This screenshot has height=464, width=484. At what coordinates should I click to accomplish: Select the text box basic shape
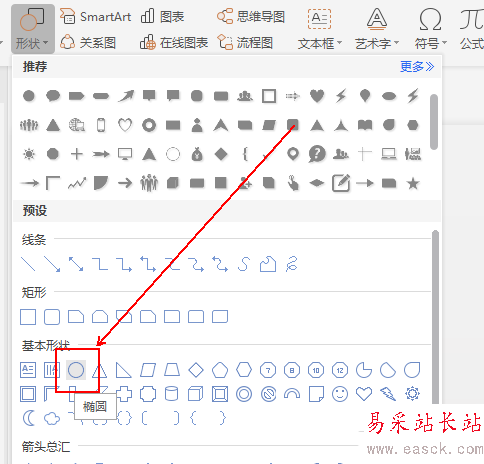coord(28,370)
